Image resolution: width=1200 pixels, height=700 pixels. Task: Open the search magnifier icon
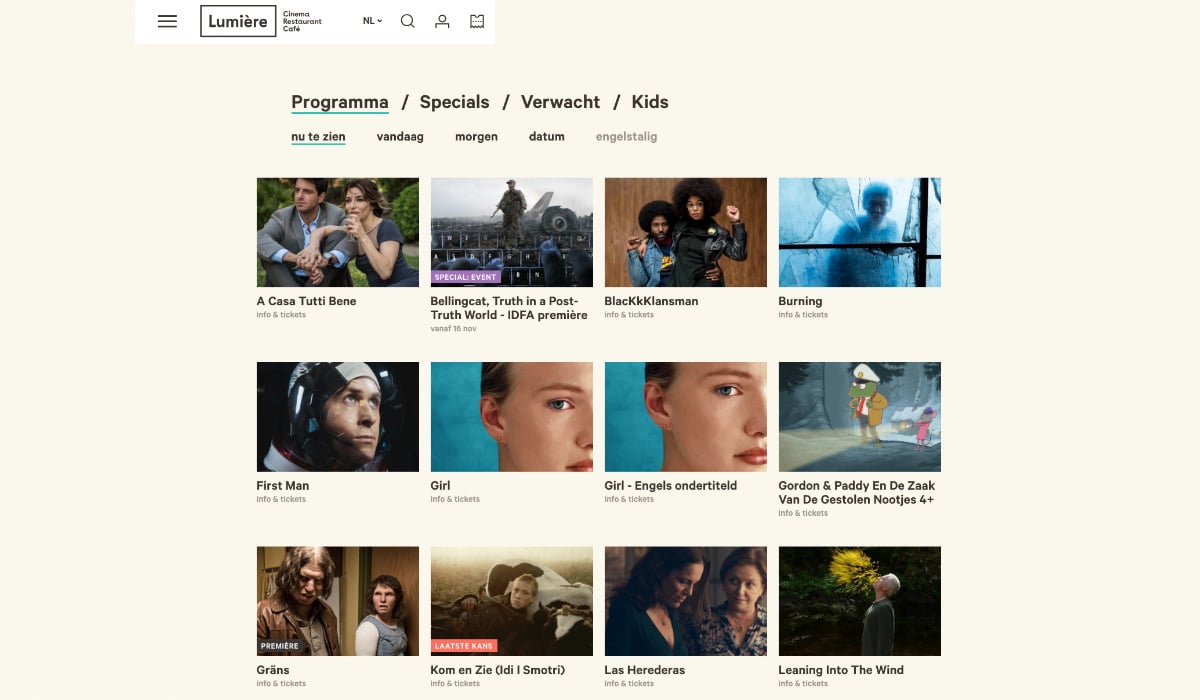[408, 21]
